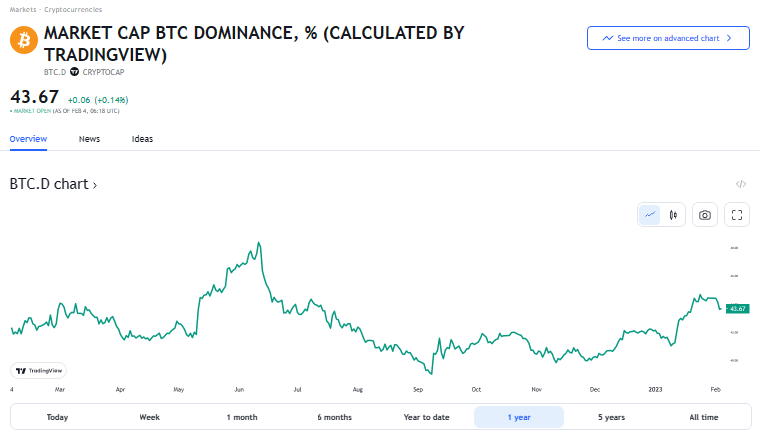
Task: Click the 2023 label on time axis
Action: pyautogui.click(x=655, y=390)
